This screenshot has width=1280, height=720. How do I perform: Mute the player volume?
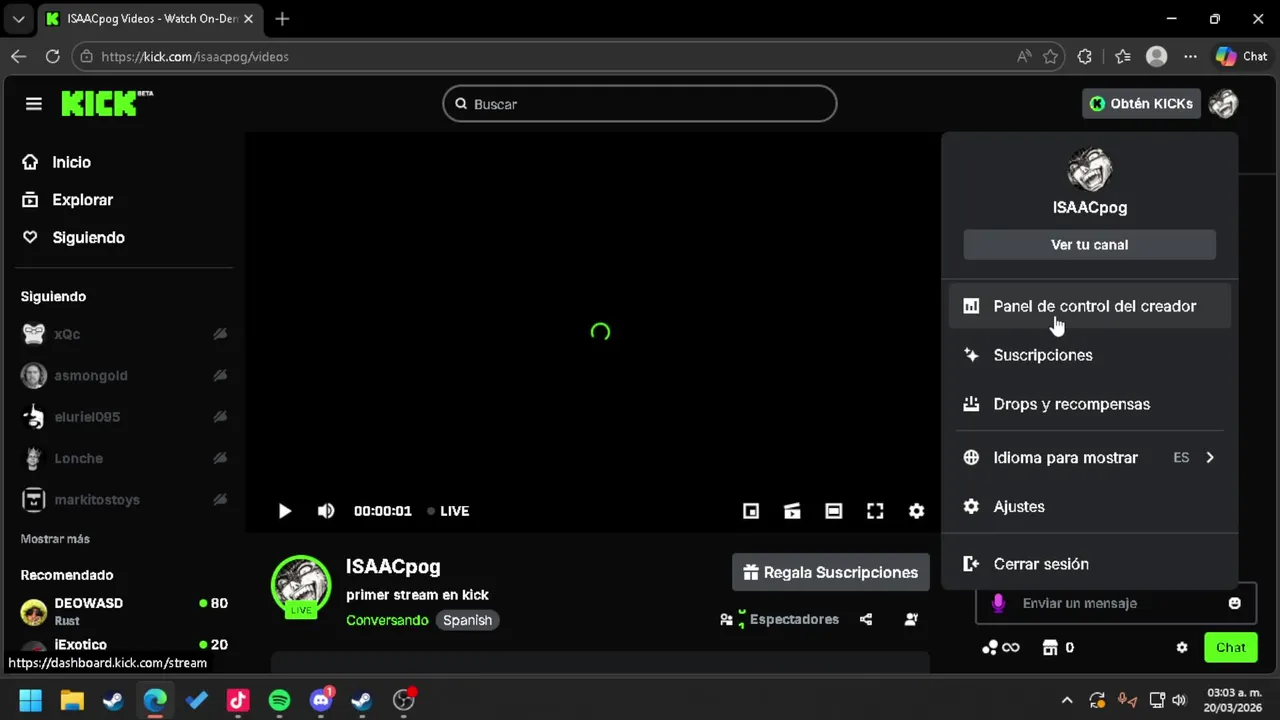[326, 511]
